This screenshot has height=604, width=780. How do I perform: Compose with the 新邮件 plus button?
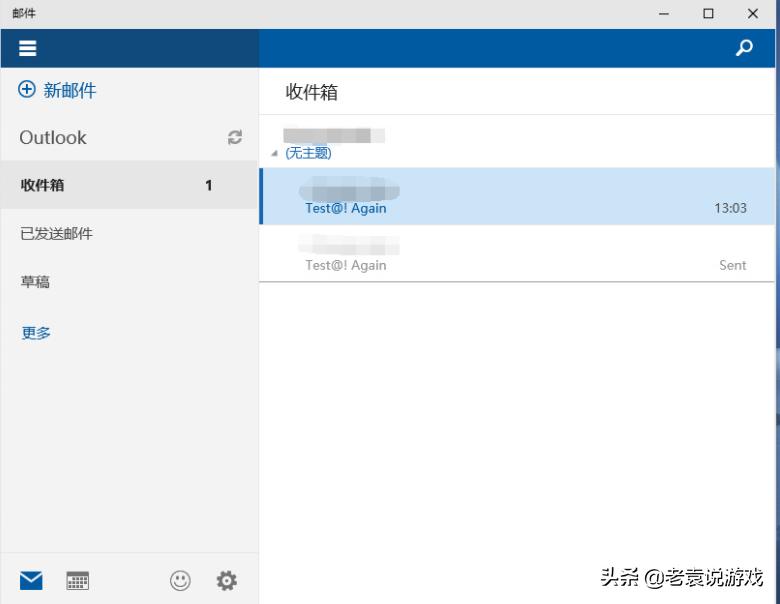pos(57,90)
